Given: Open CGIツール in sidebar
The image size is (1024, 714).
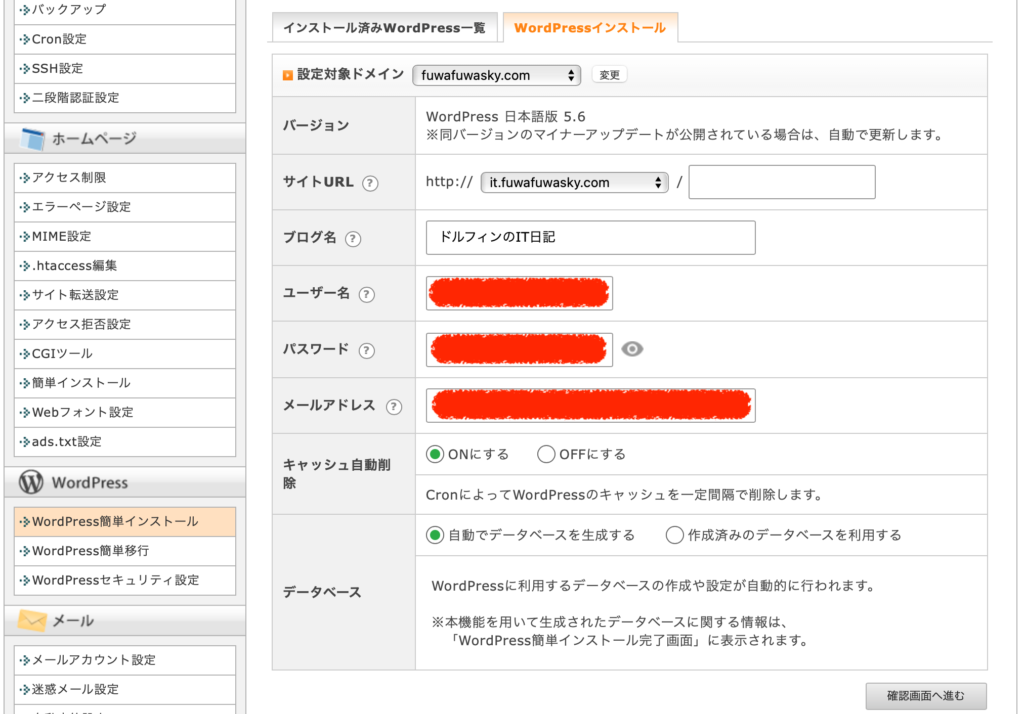Looking at the screenshot, I should tap(125, 354).
